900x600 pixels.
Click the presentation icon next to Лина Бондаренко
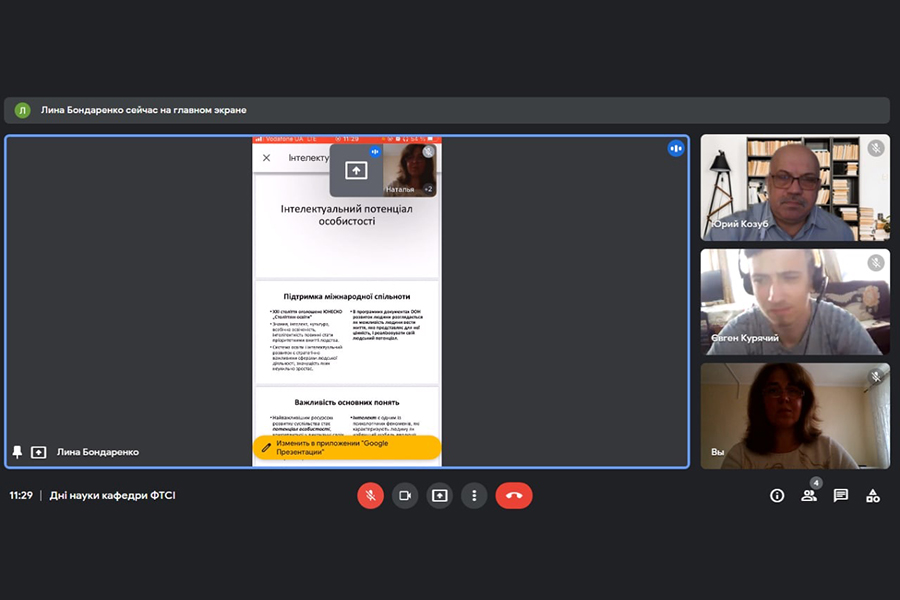(38, 452)
